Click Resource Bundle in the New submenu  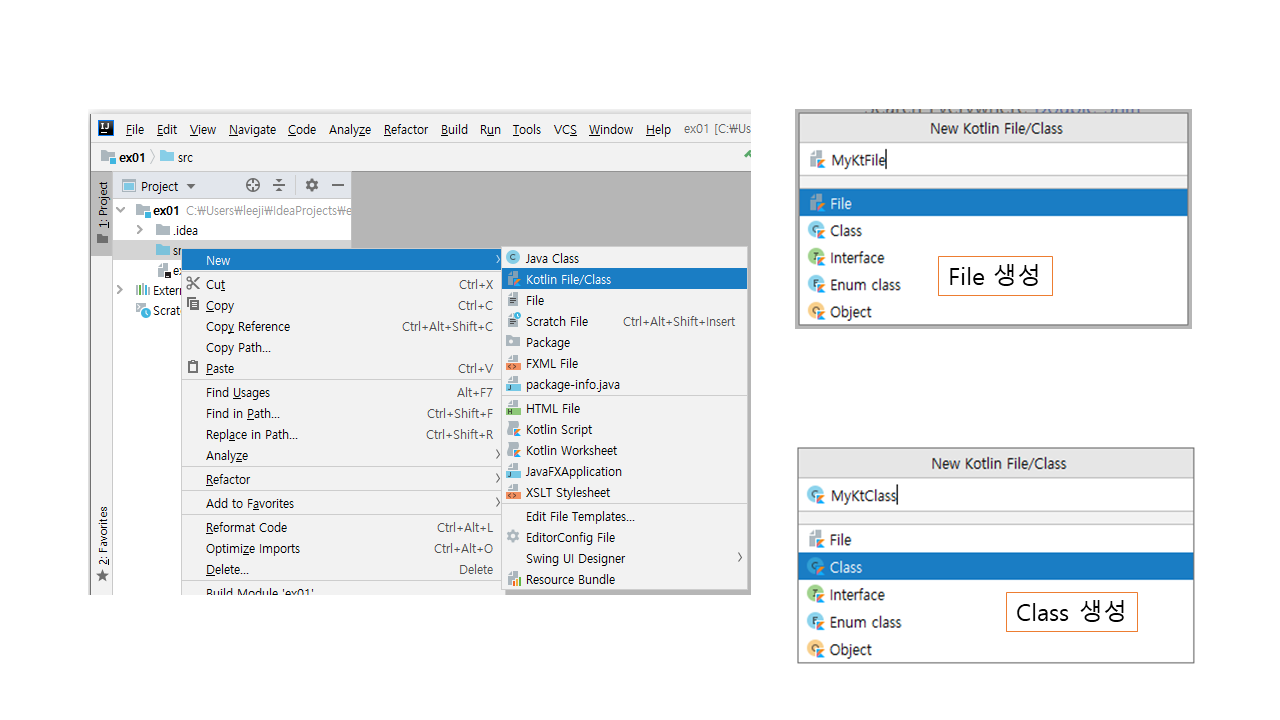coord(570,579)
